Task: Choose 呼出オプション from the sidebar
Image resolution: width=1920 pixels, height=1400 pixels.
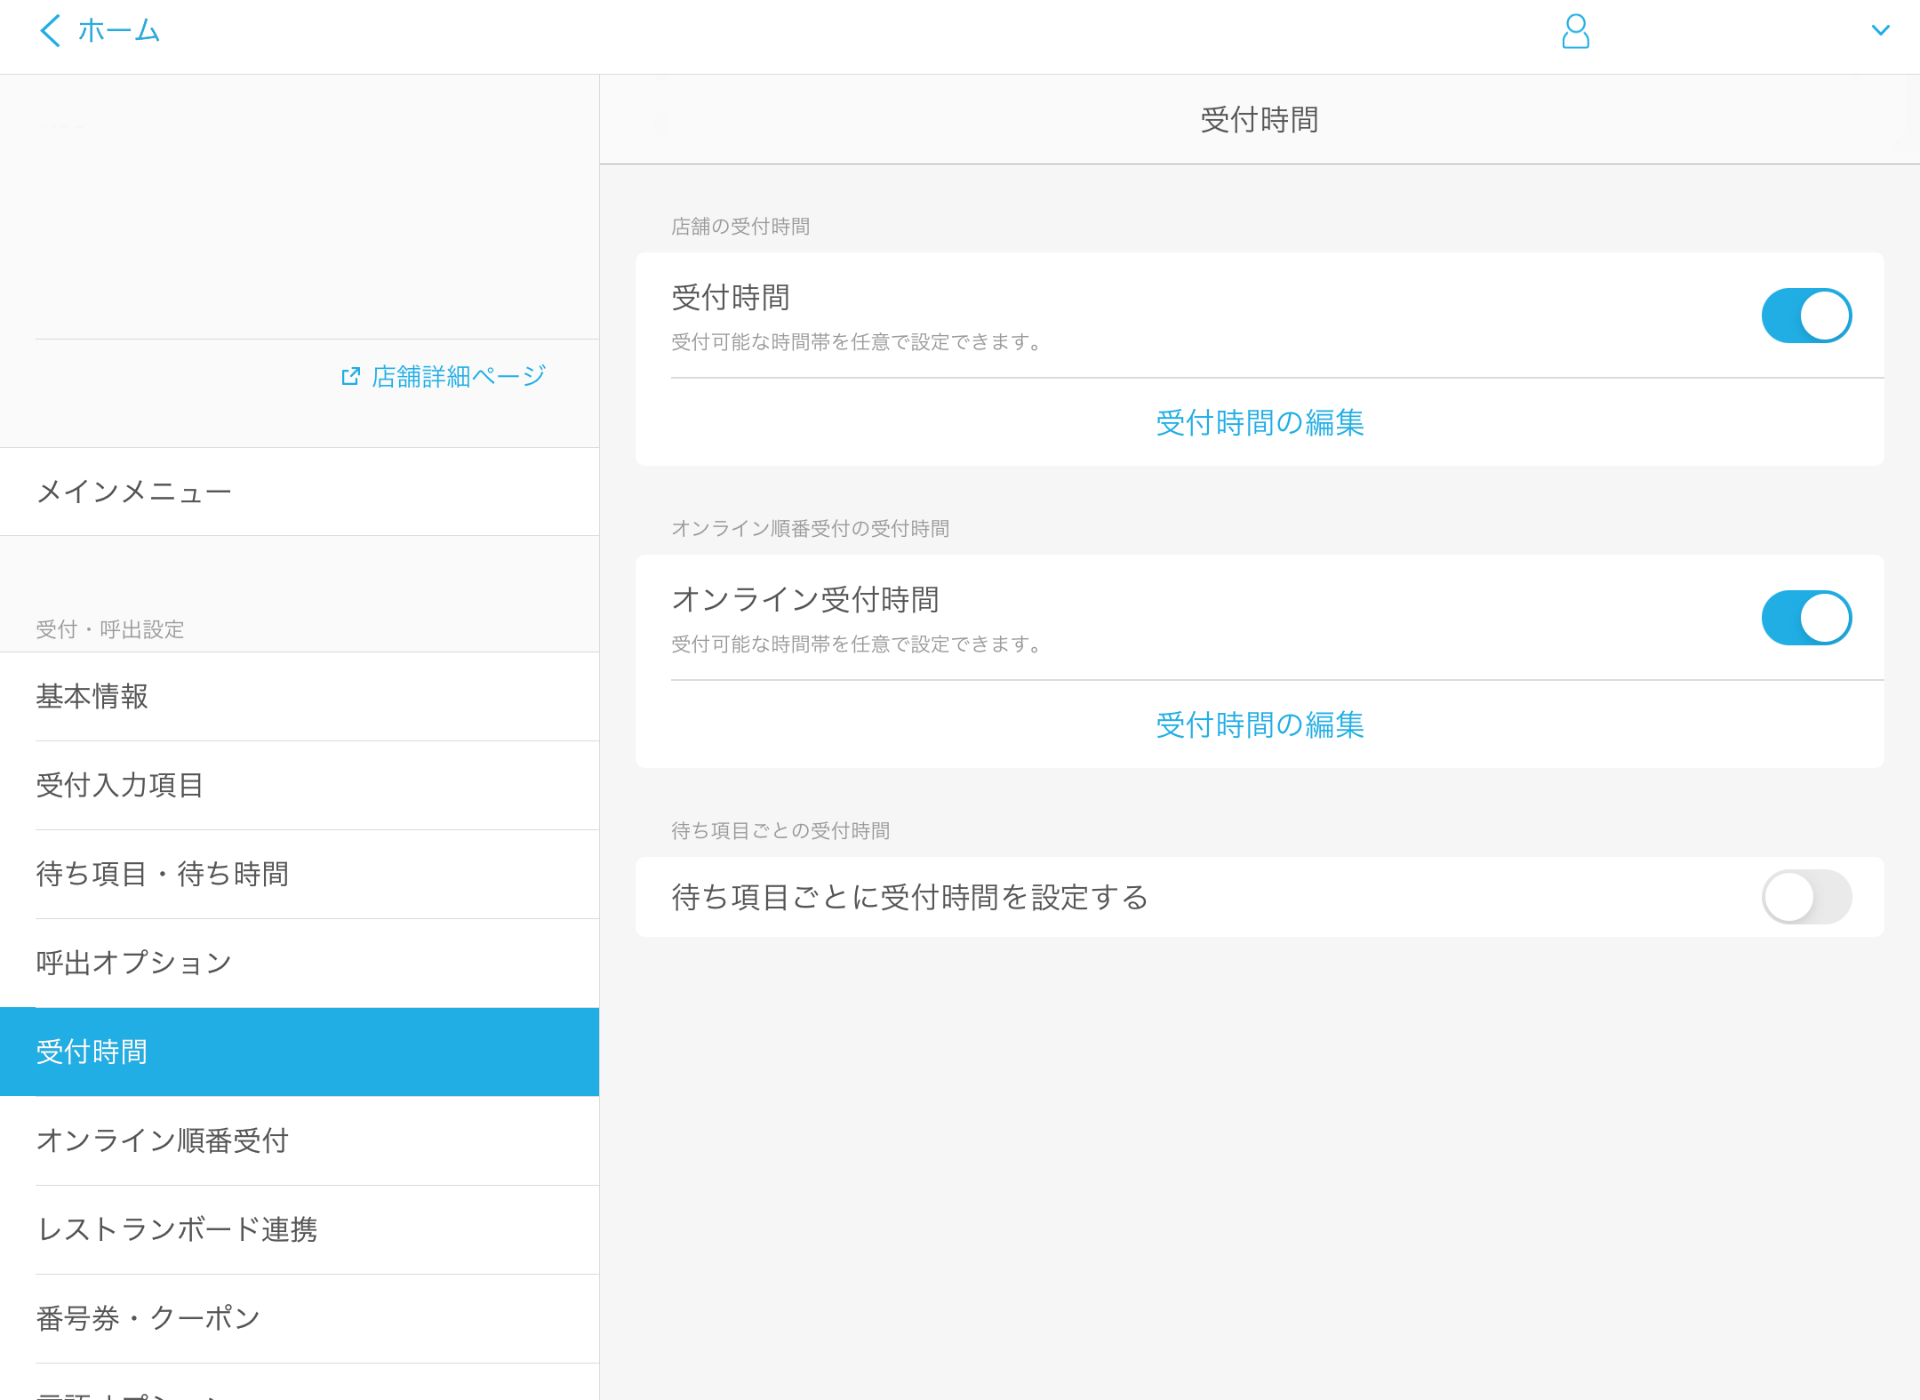Action: coord(134,963)
